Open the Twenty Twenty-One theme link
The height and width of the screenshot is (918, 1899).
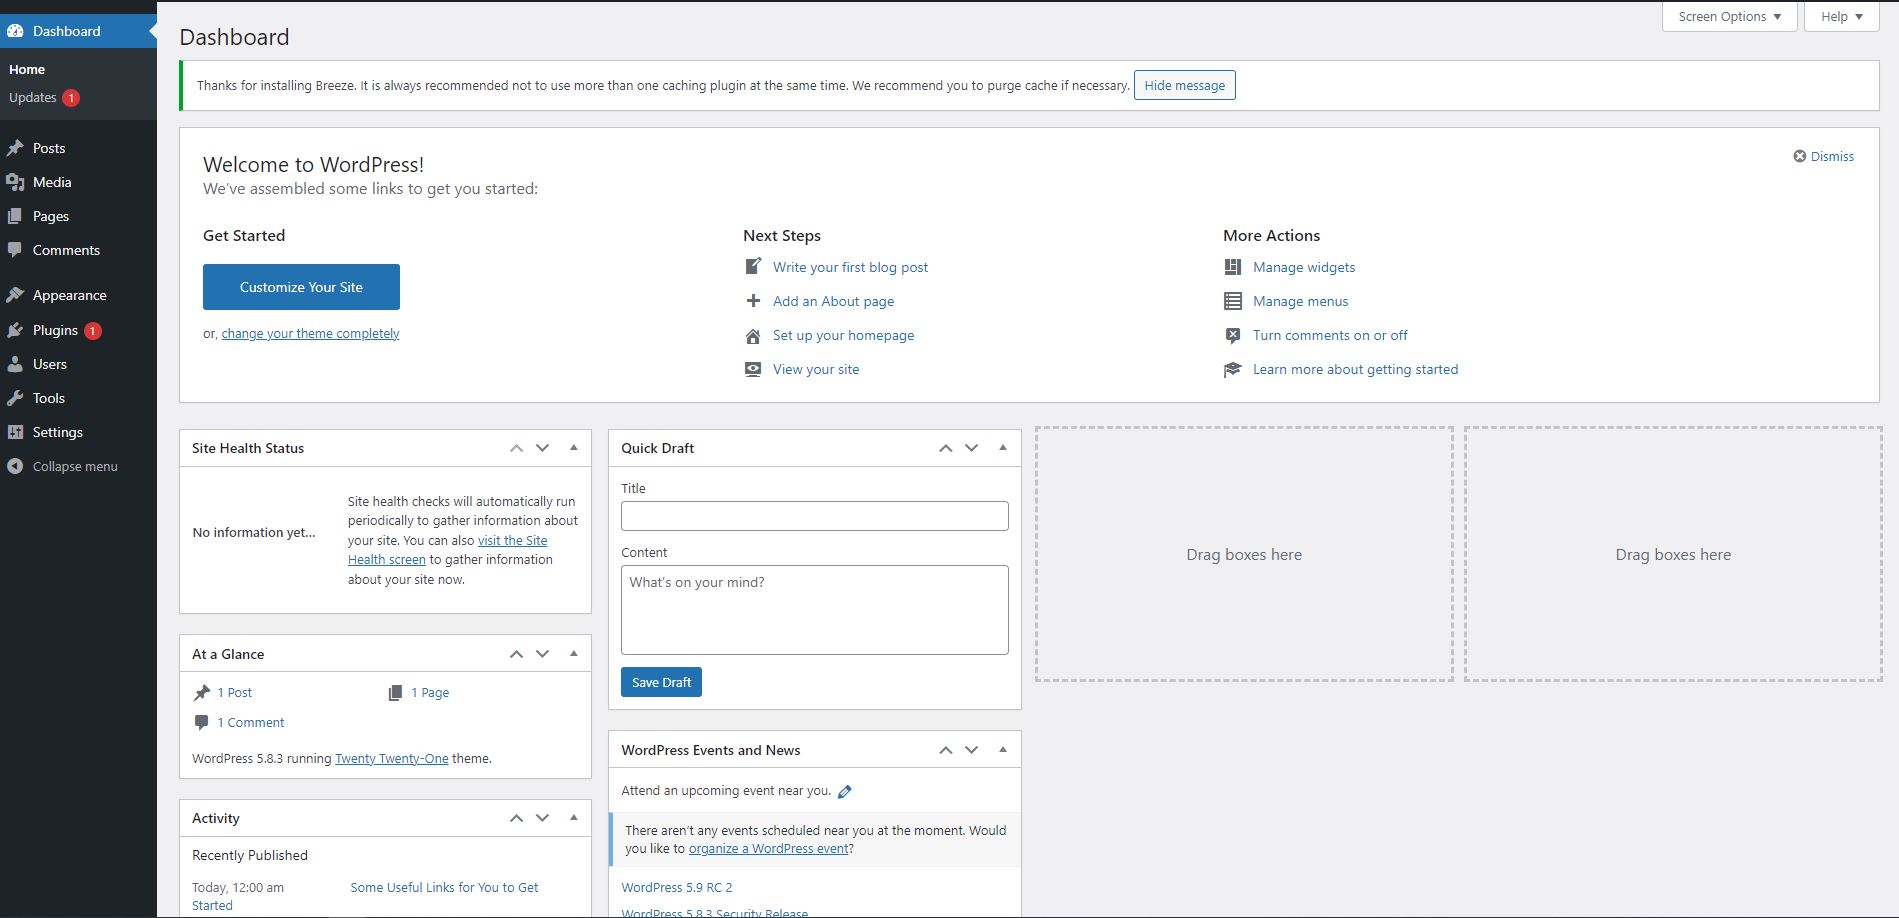pyautogui.click(x=391, y=758)
